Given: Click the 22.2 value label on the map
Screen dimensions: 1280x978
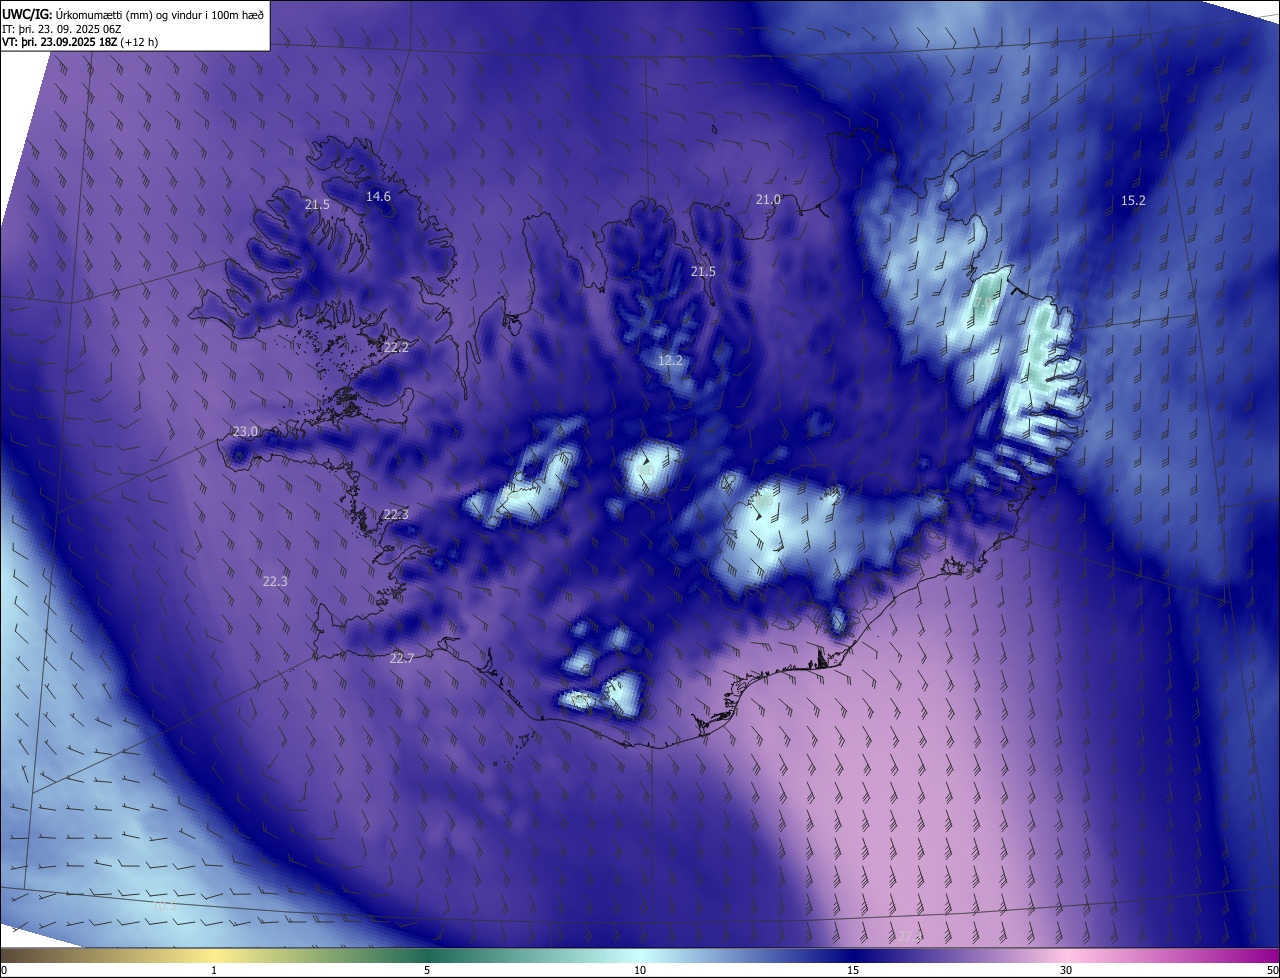Looking at the screenshot, I should click(x=396, y=348).
